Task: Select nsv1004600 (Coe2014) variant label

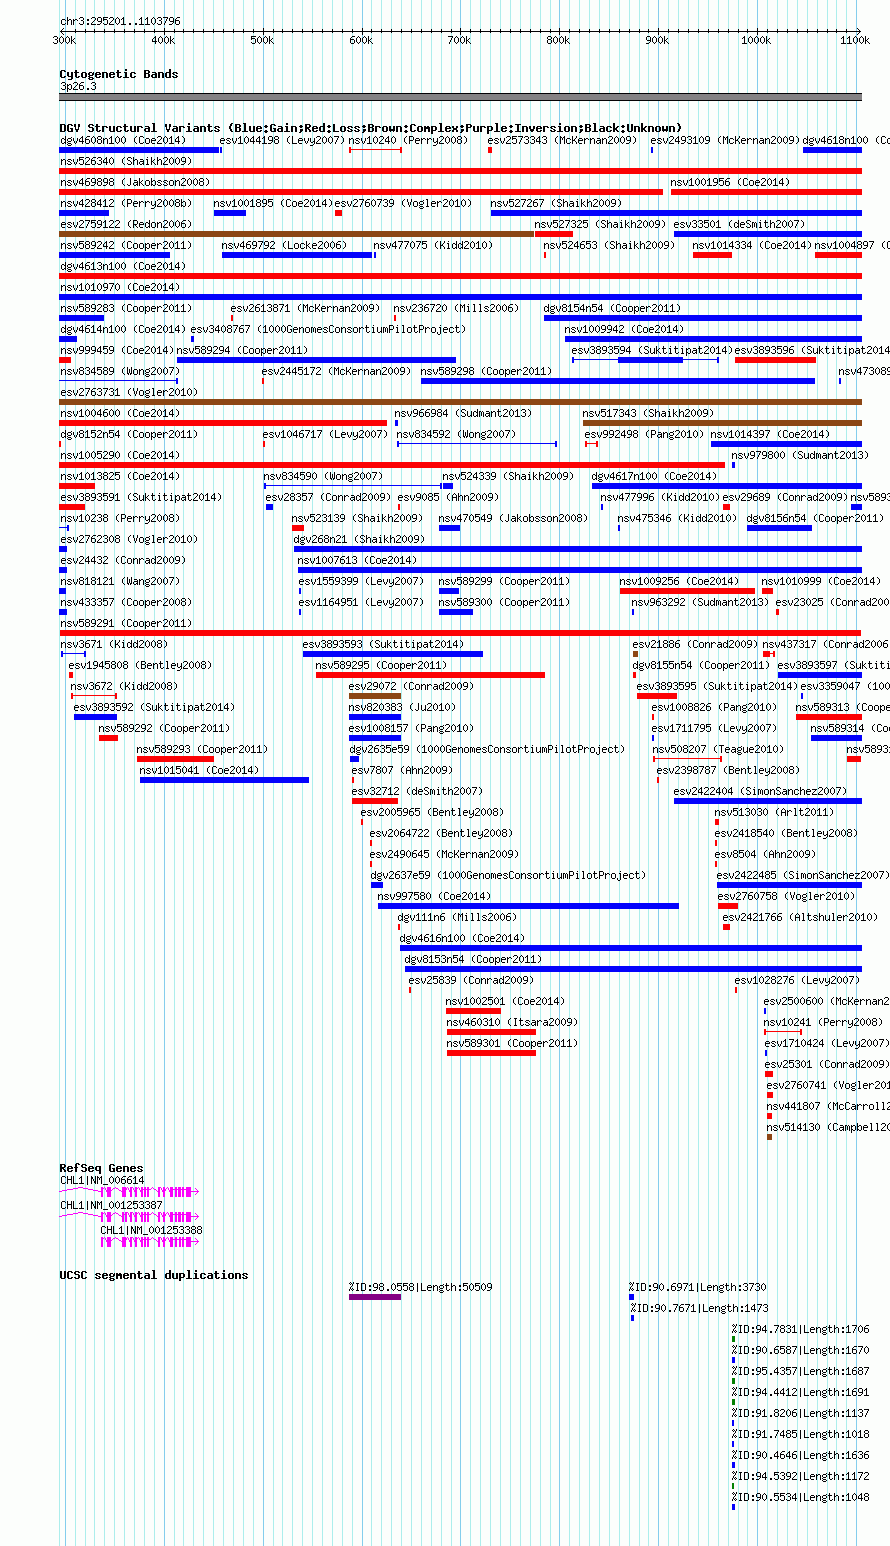Action: (x=119, y=413)
